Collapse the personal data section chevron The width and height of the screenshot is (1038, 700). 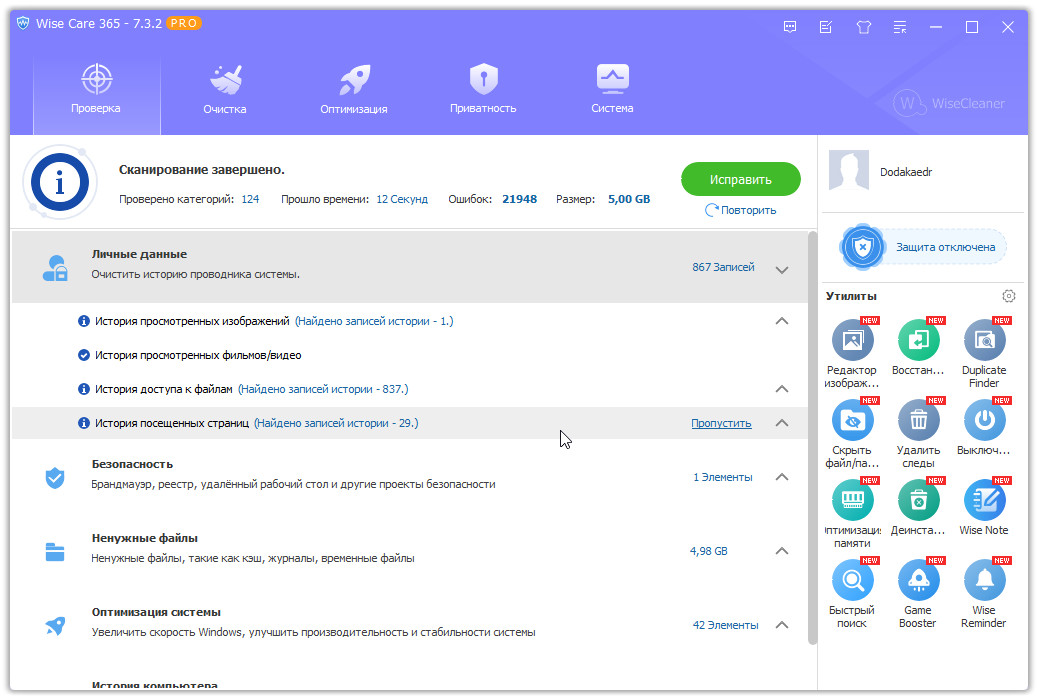(x=782, y=269)
